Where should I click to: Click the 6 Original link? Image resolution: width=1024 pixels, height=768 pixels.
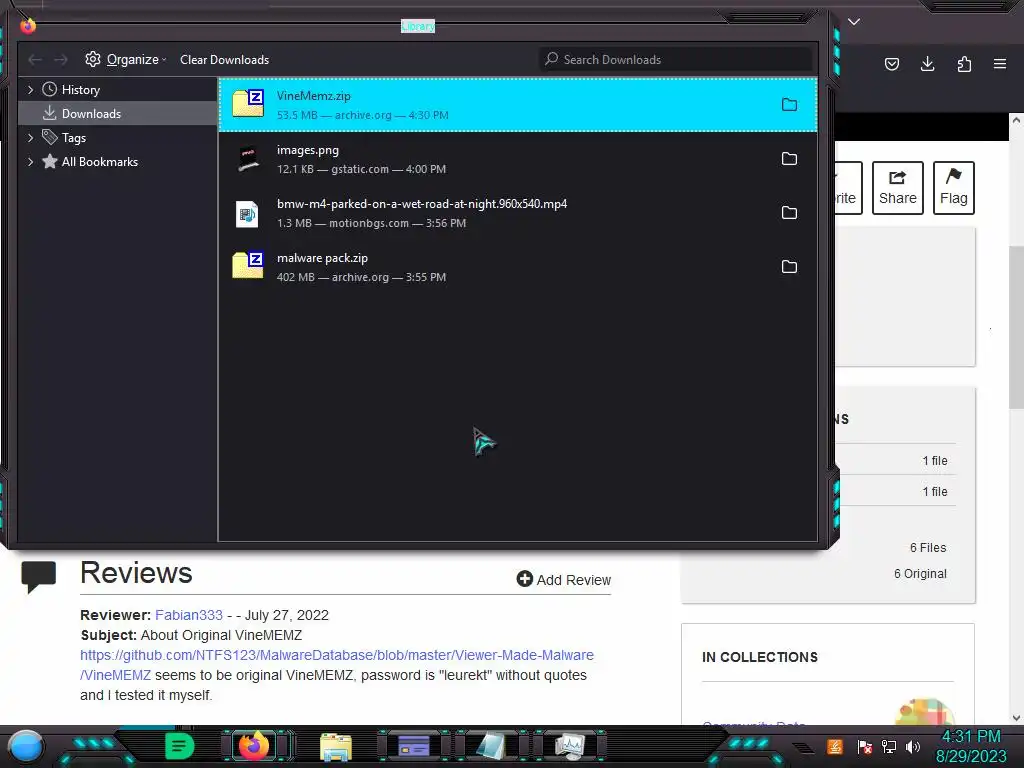(x=920, y=573)
